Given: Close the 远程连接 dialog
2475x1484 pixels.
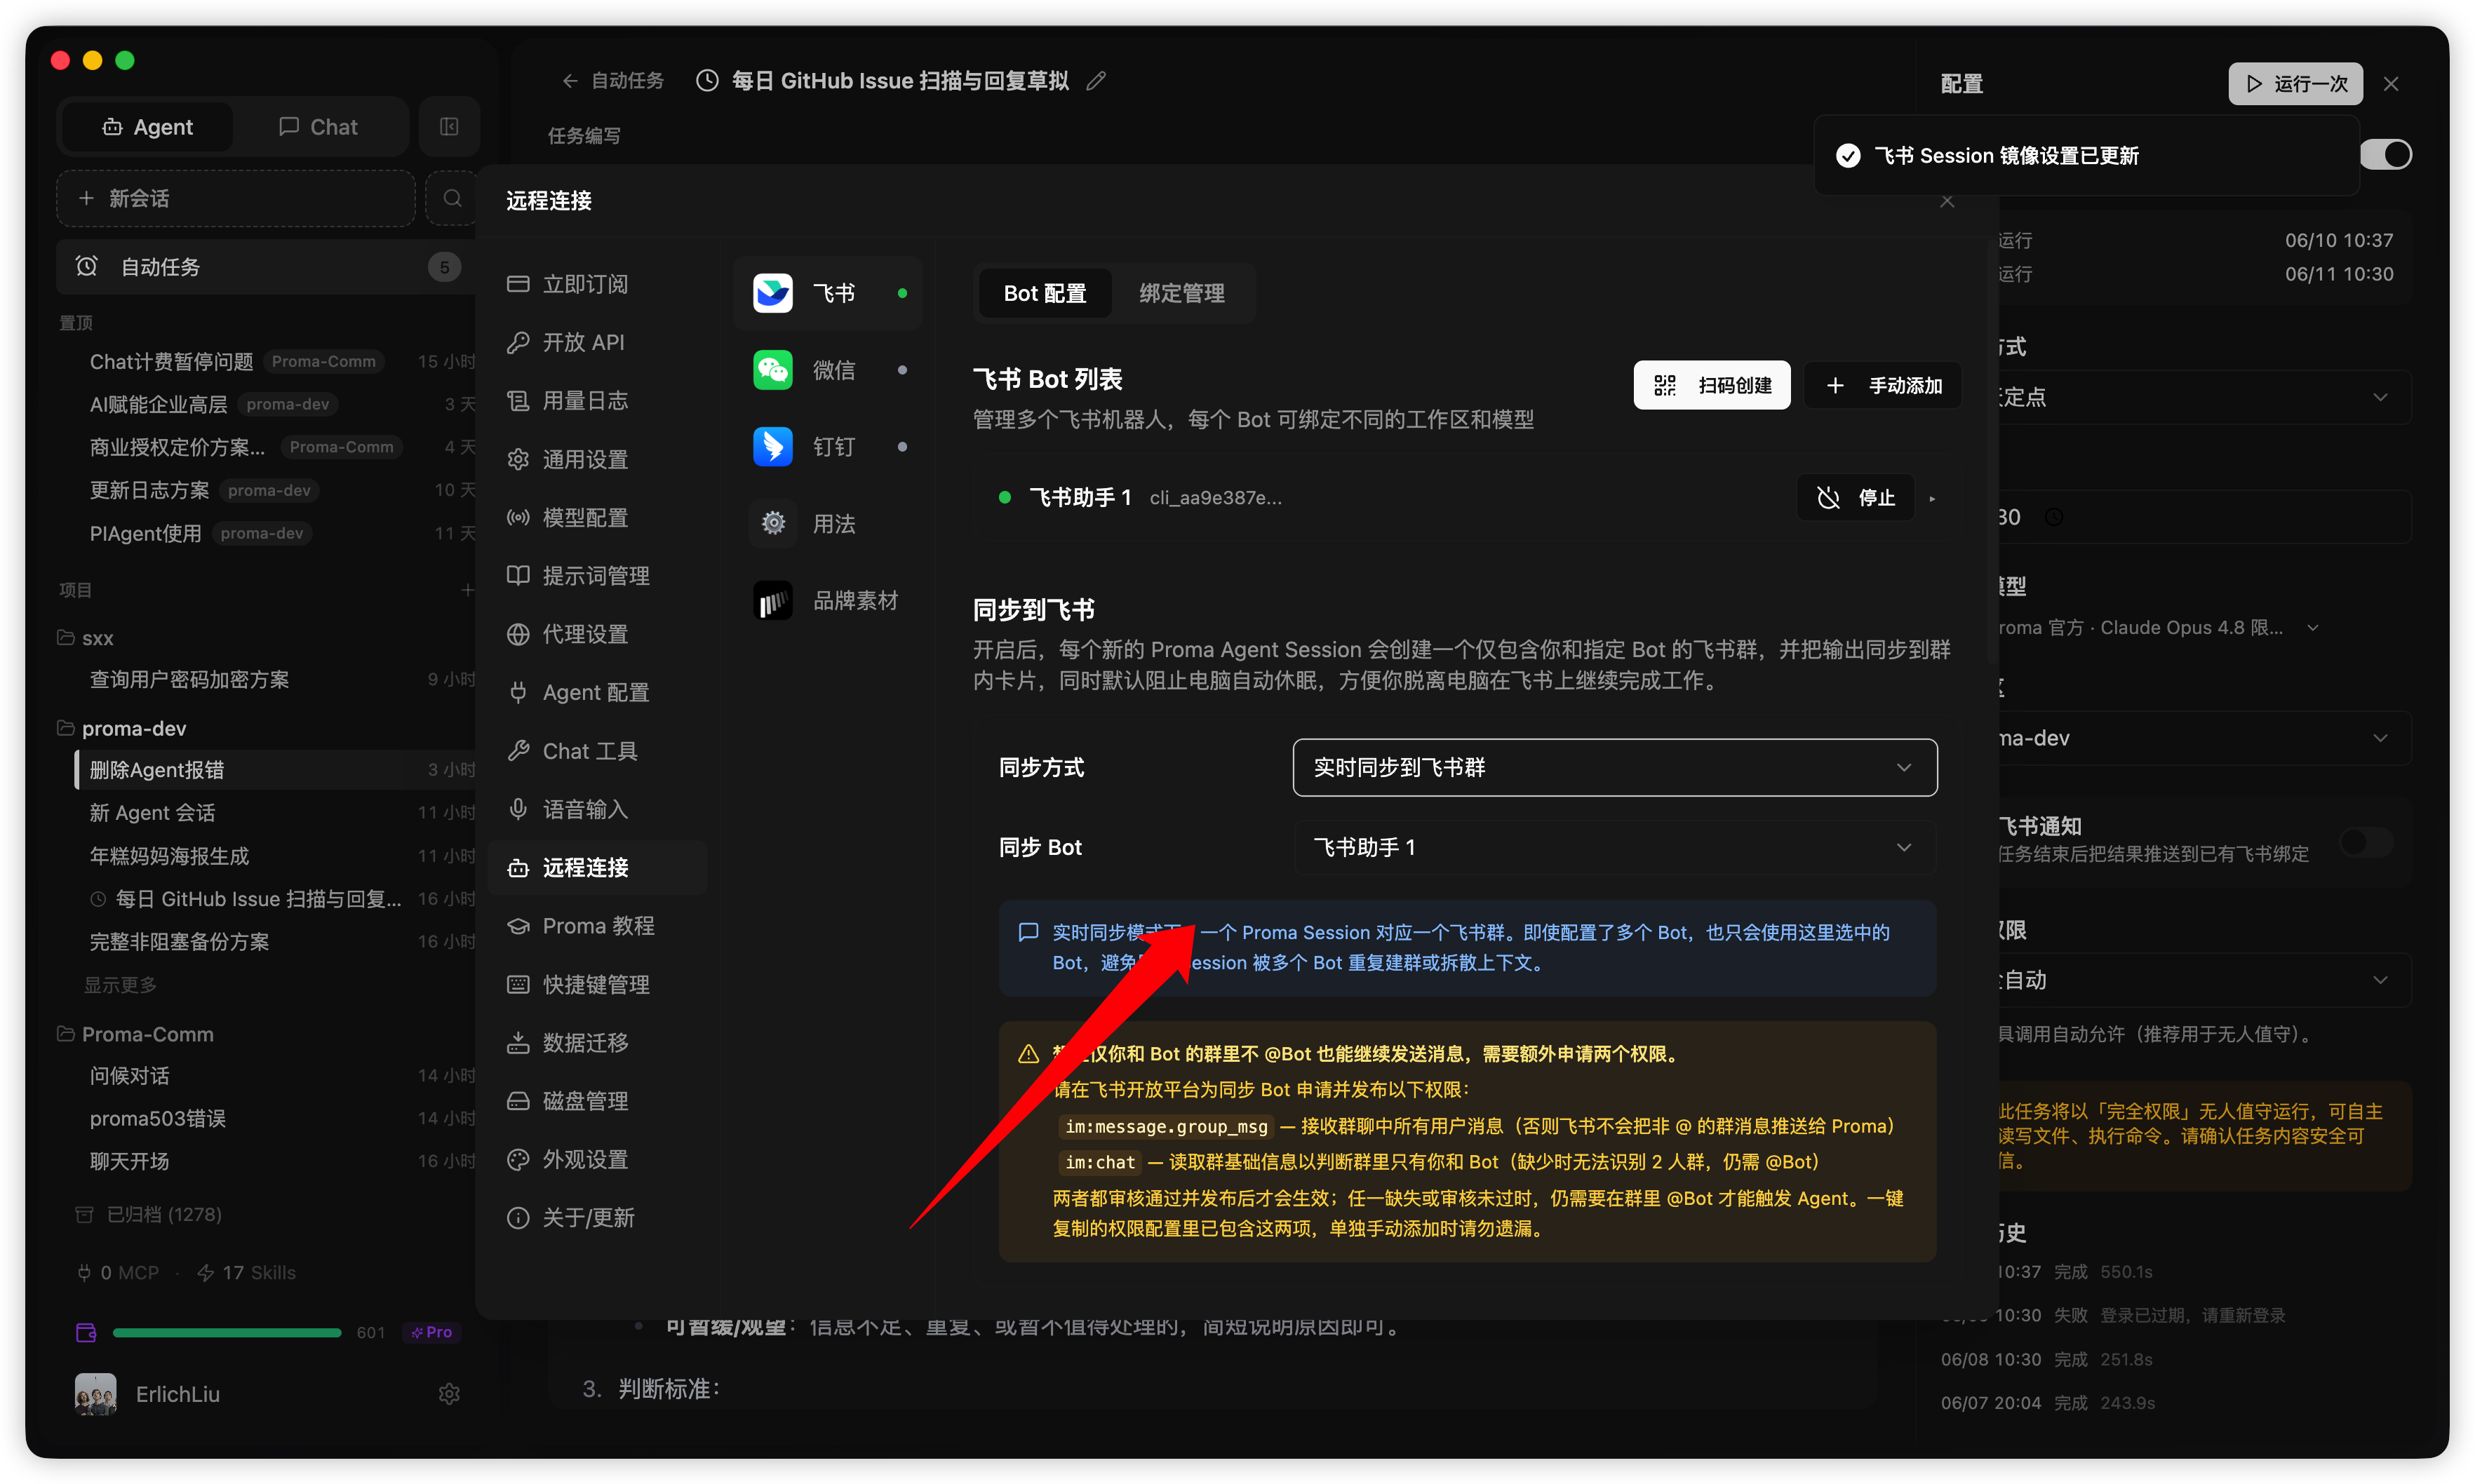Looking at the screenshot, I should pyautogui.click(x=1946, y=201).
